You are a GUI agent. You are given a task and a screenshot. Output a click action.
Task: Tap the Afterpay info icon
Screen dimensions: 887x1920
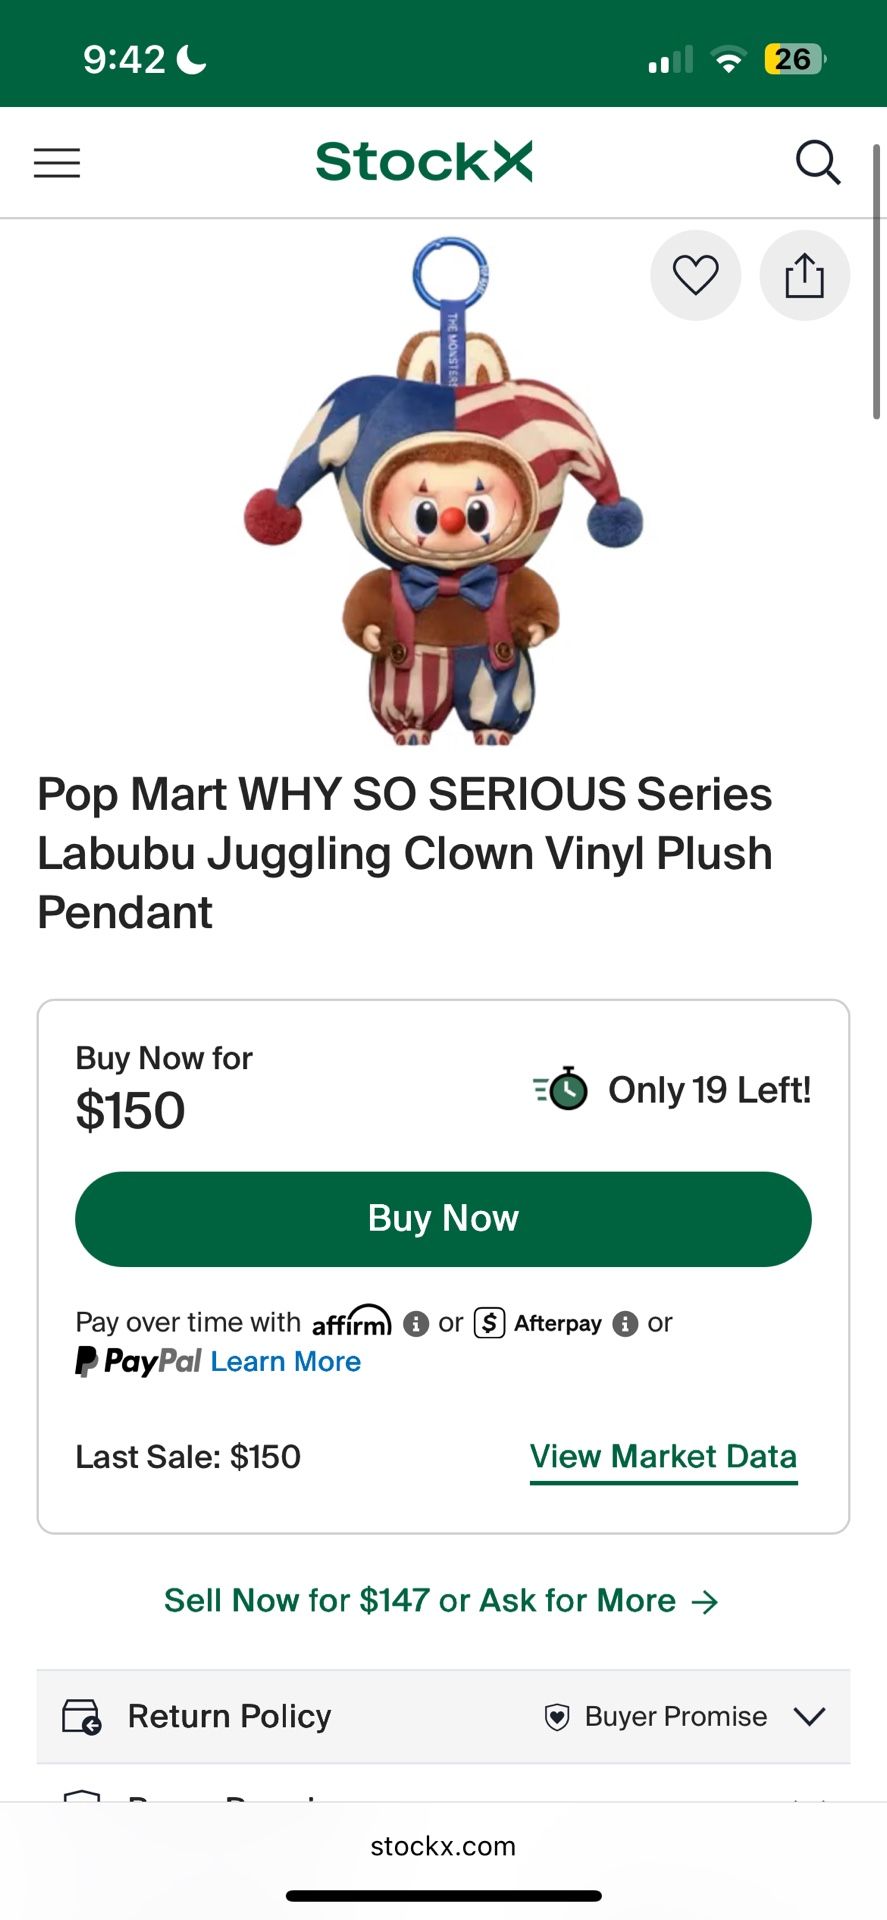click(625, 1324)
